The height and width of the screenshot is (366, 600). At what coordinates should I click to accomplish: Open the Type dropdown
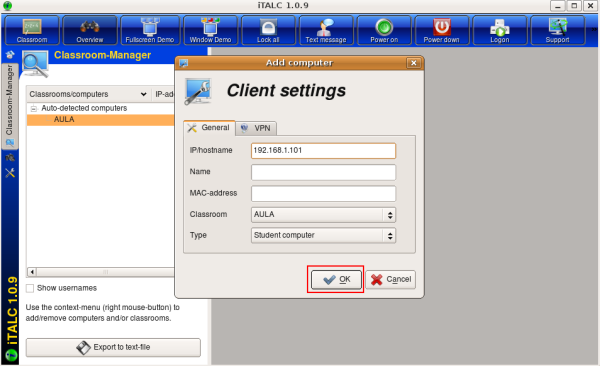point(323,235)
